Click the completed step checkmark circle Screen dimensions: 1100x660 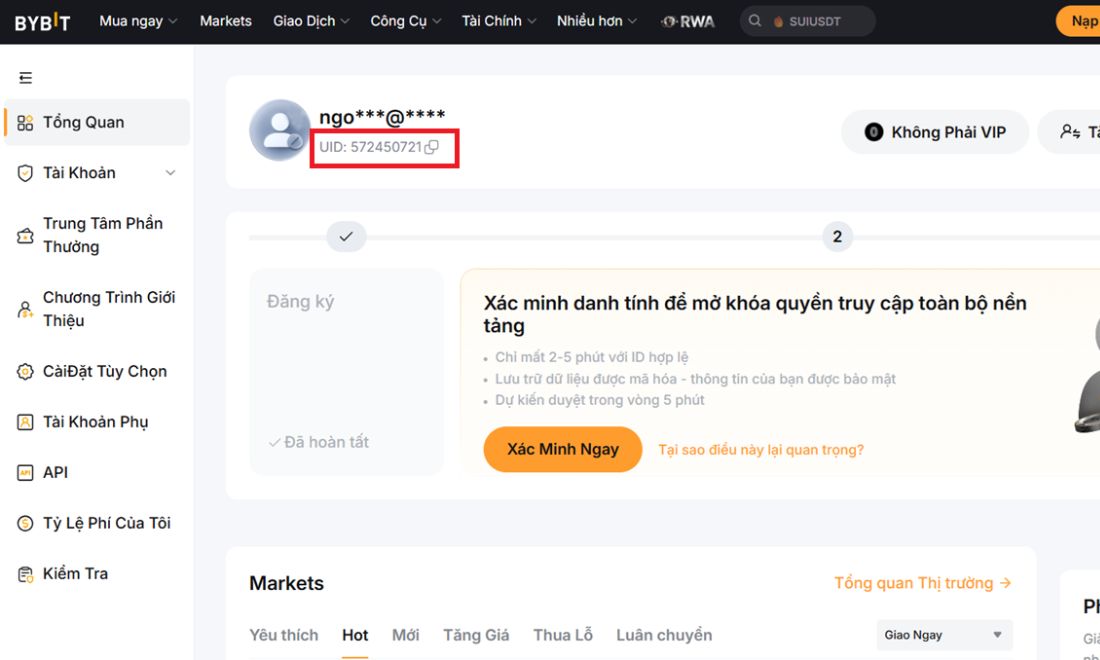click(346, 236)
